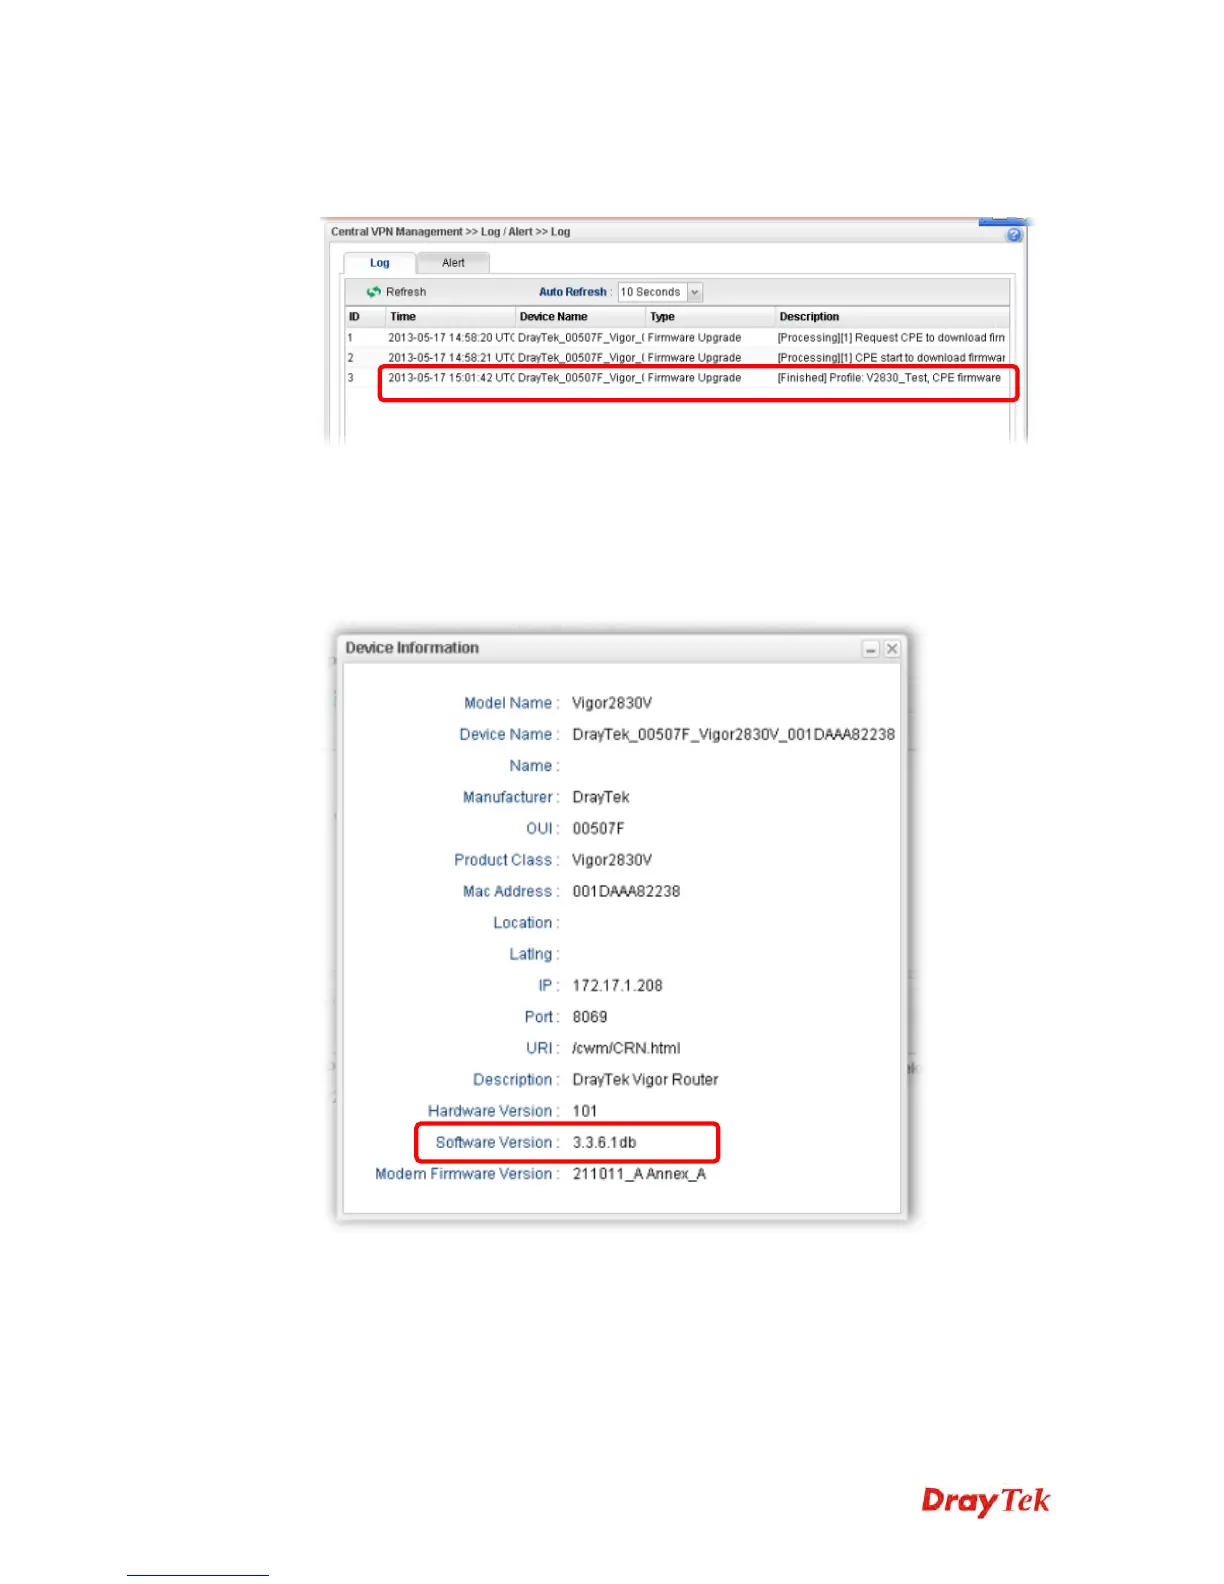The height and width of the screenshot is (1584, 1224).
Task: Click Software Version value 3.3.6.1db
Action: [604, 1142]
